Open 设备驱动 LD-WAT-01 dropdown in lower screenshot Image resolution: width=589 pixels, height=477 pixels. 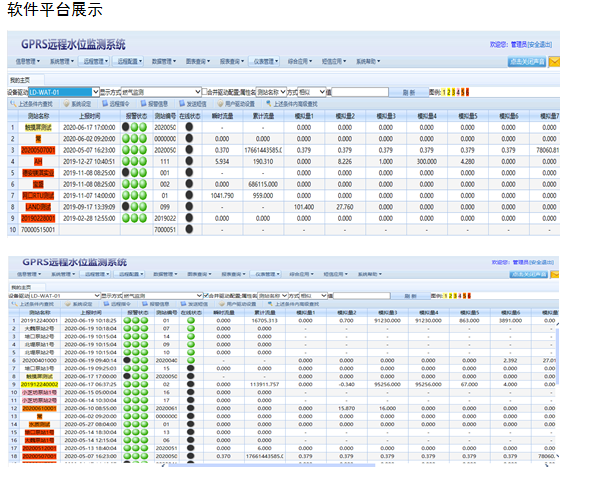coord(65,296)
